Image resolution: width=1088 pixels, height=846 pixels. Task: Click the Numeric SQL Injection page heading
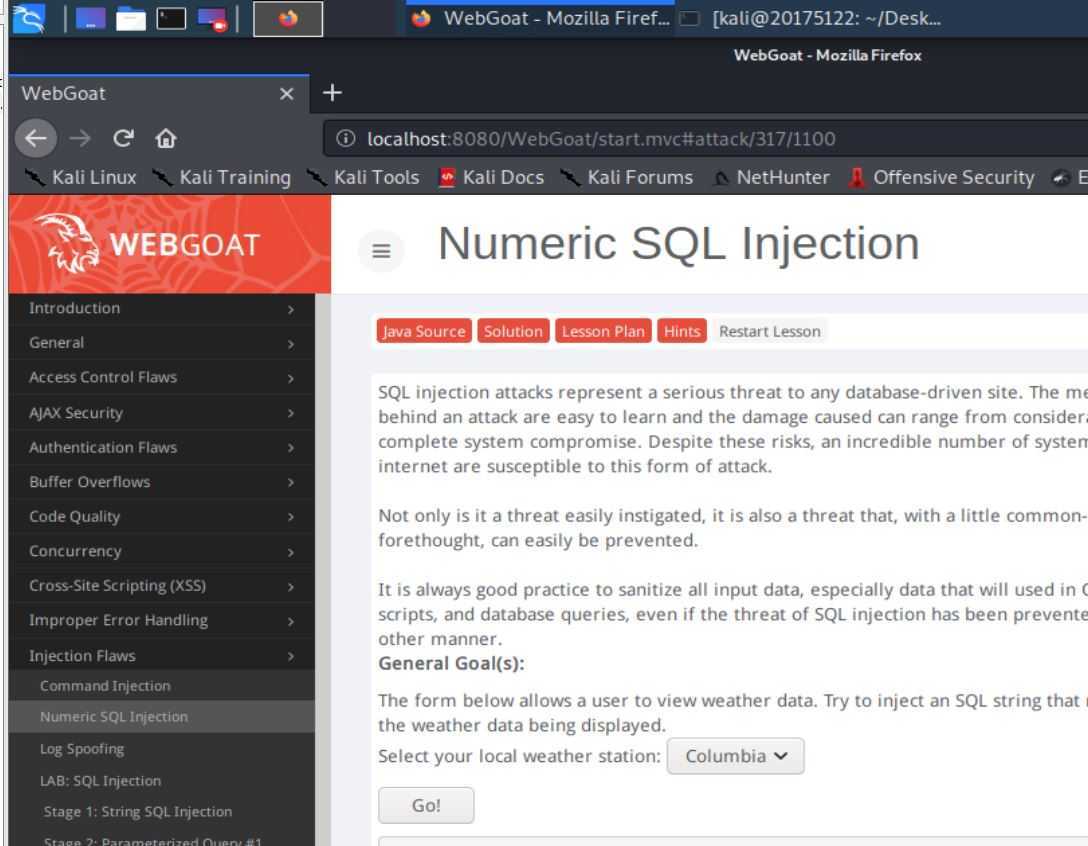point(679,244)
